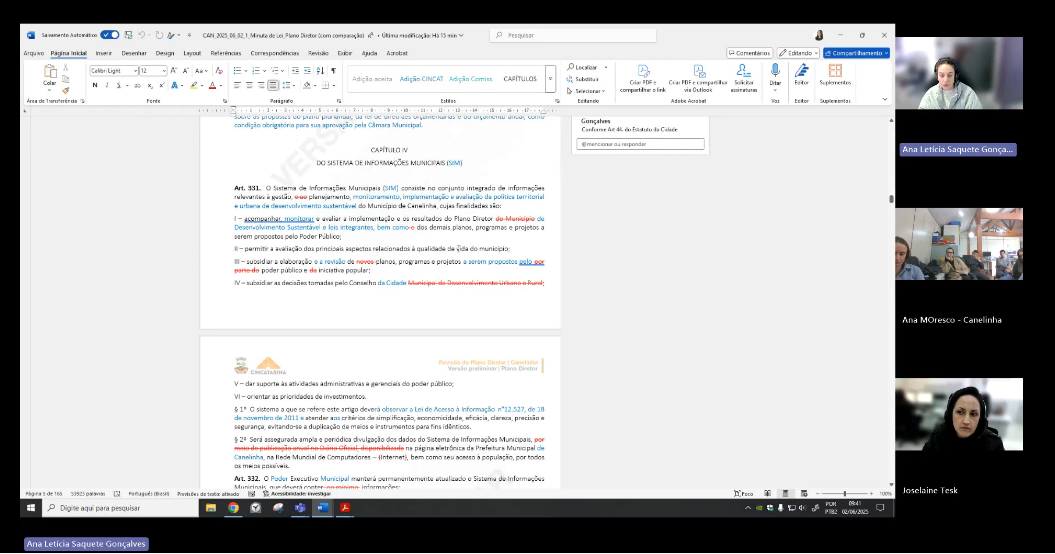Apply the CAPÍTULOS style
The width and height of the screenshot is (1055, 554).
[x=520, y=79]
